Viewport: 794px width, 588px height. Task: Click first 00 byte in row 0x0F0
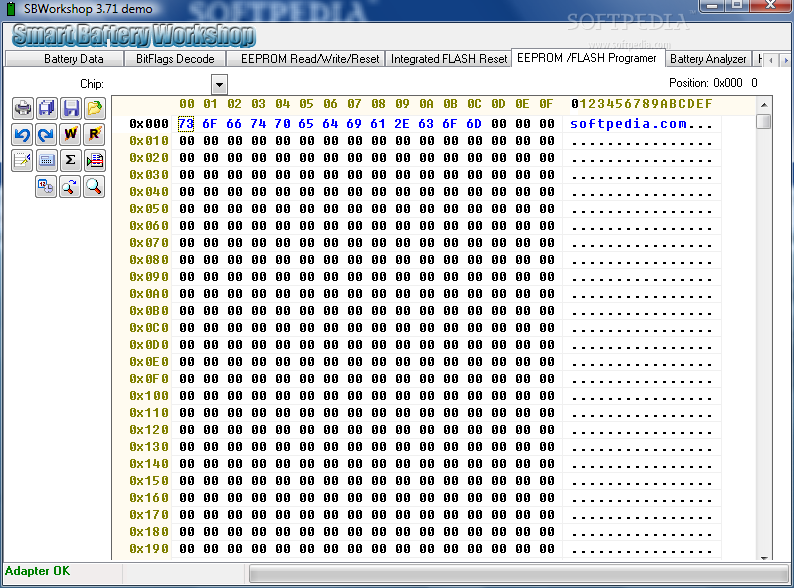pos(186,379)
